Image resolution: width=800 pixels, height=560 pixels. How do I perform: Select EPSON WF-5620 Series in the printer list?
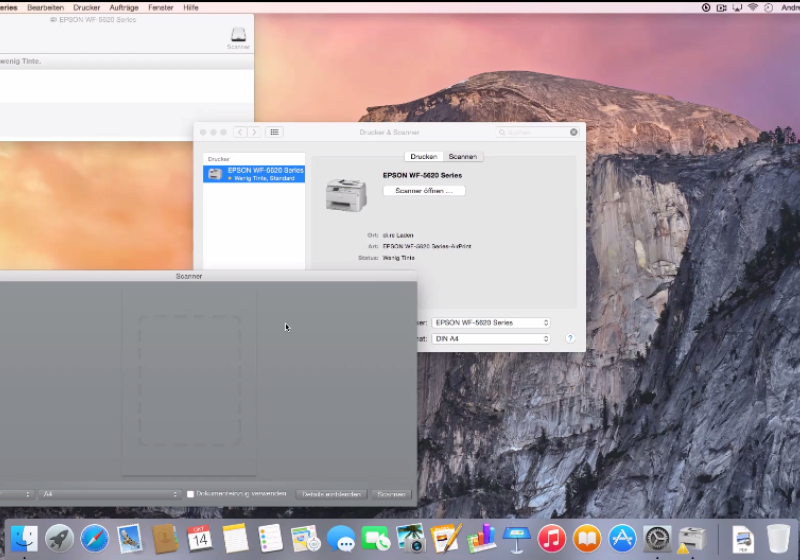pyautogui.click(x=254, y=173)
